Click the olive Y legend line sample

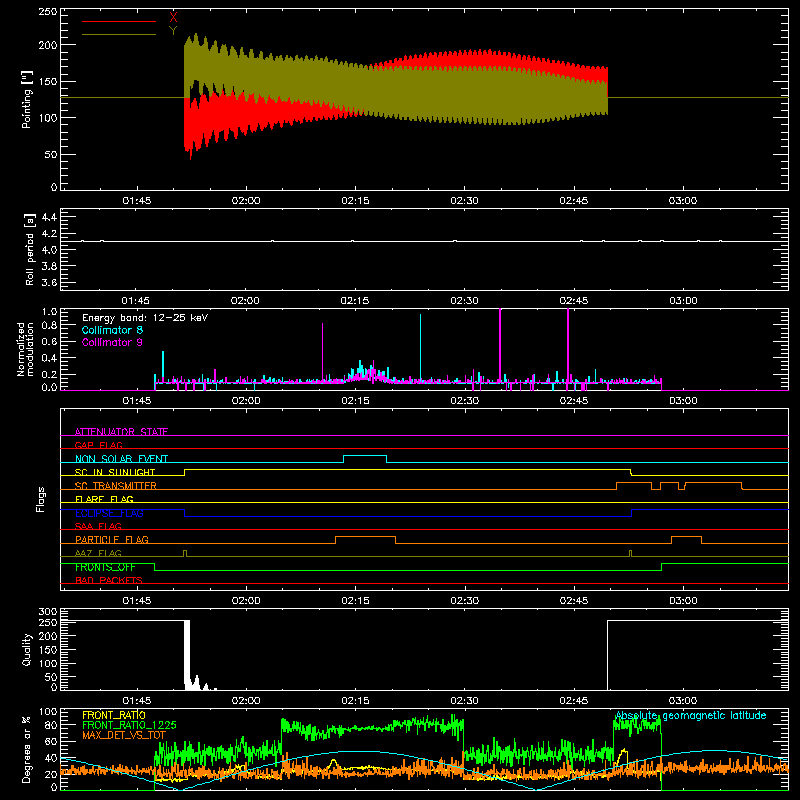click(119, 34)
